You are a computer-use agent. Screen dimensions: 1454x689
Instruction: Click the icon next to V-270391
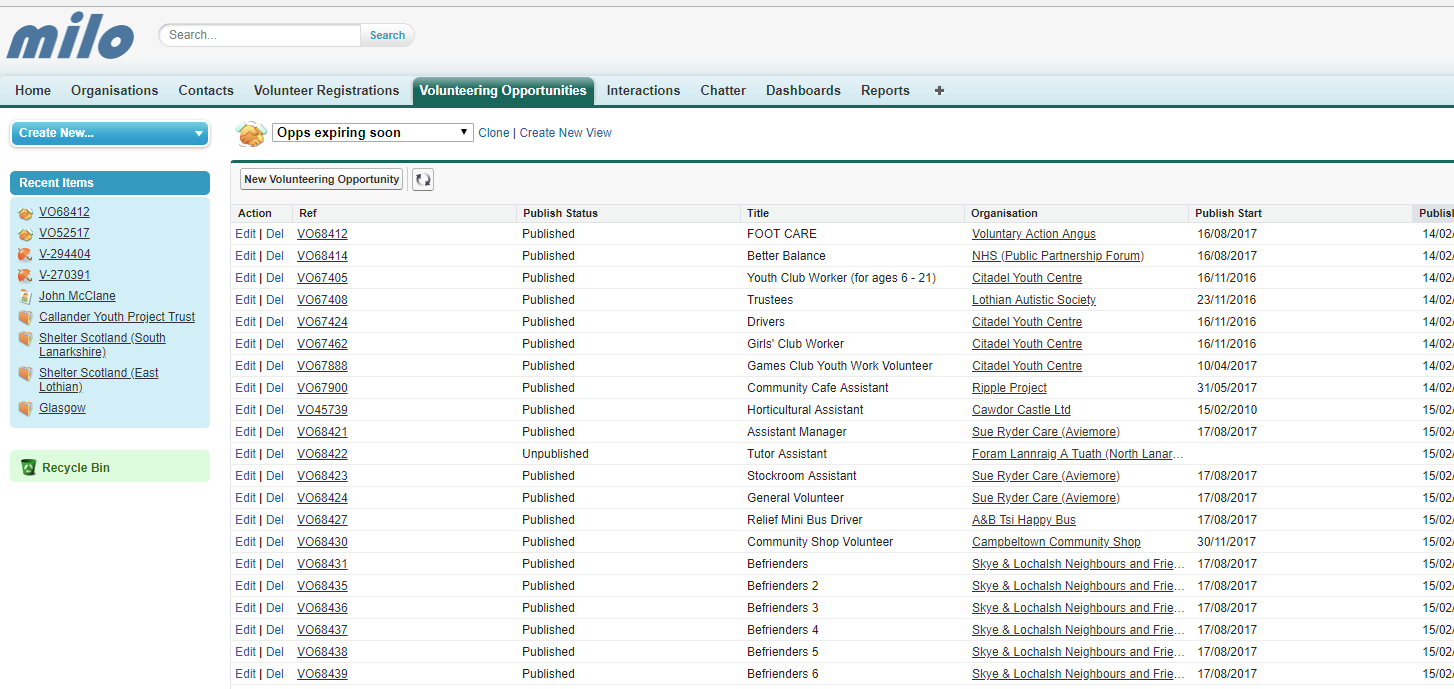pyautogui.click(x=25, y=276)
